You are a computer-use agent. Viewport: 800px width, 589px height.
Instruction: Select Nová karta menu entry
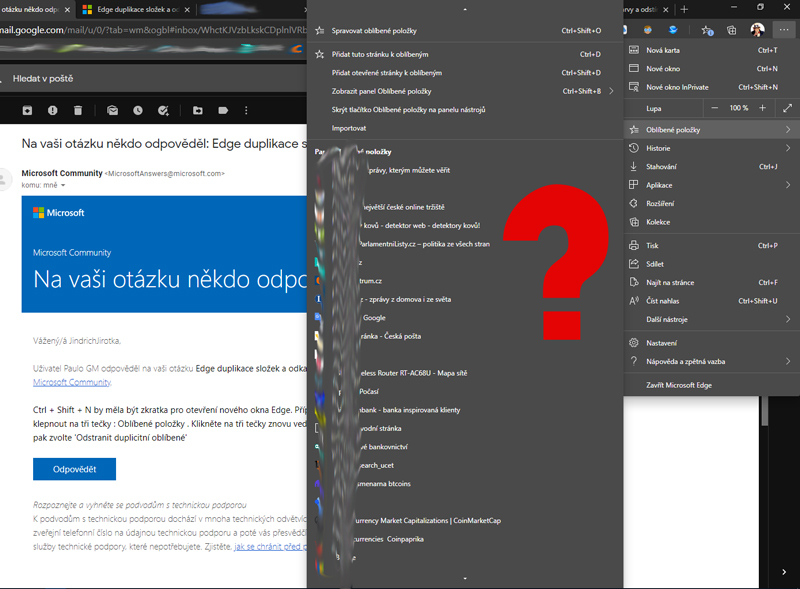(712, 50)
